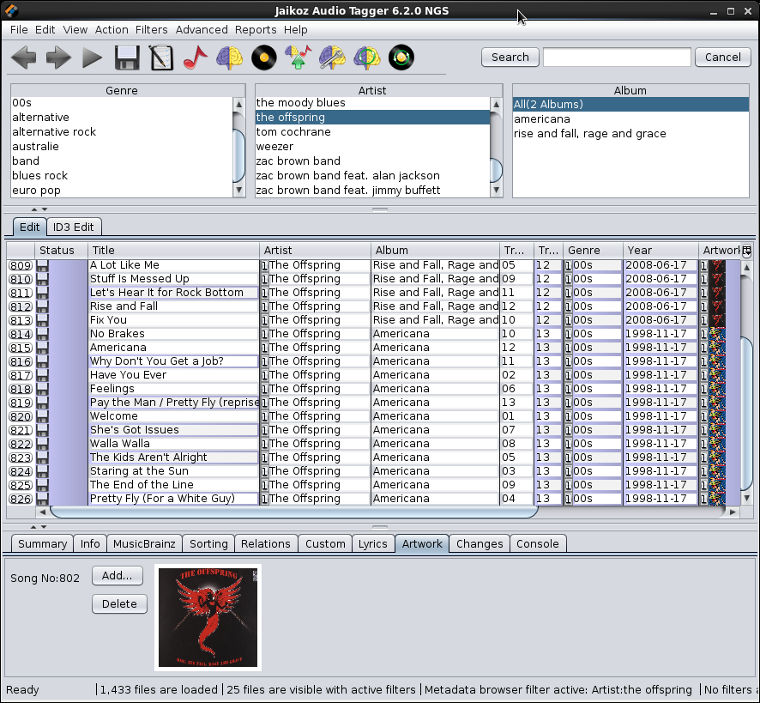Click the back arrow toolbar icon
The height and width of the screenshot is (703, 760).
click(x=23, y=58)
